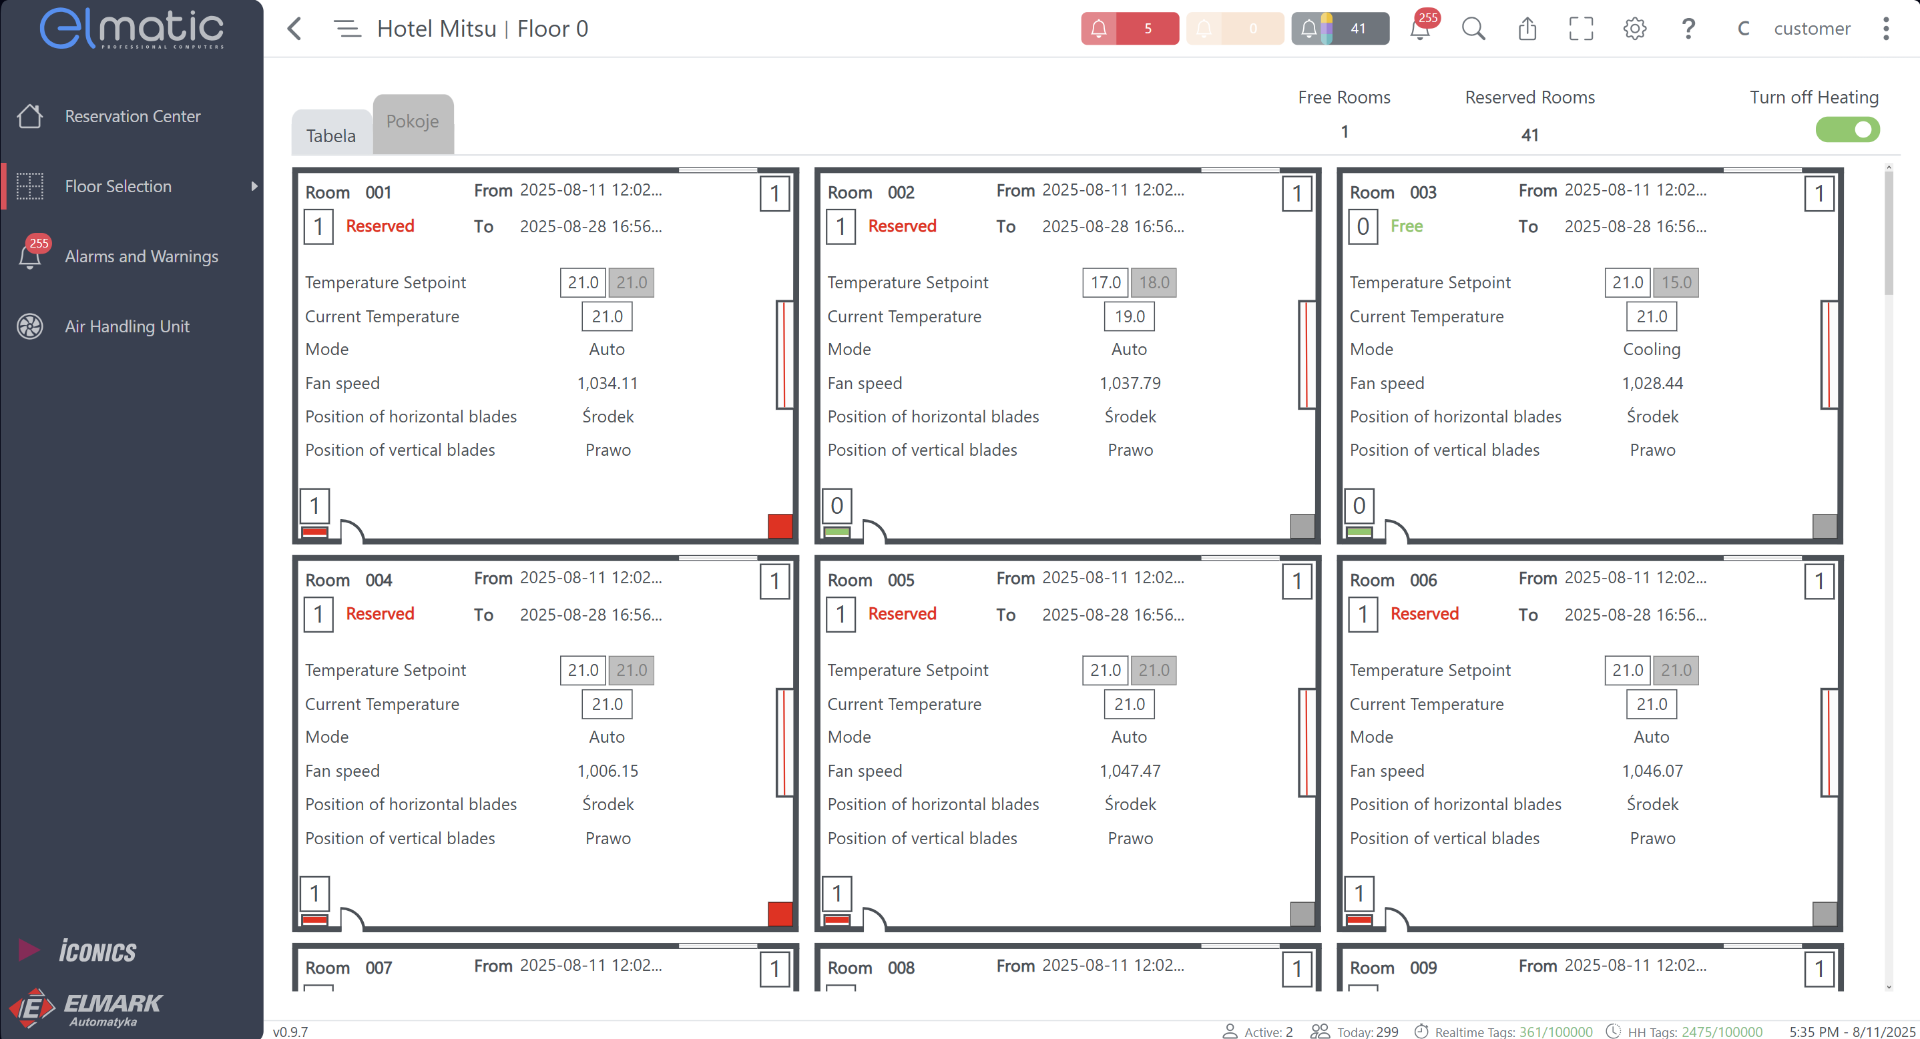1920x1039 pixels.
Task: Open the orange warnings counter showing 0
Action: tap(1235, 29)
